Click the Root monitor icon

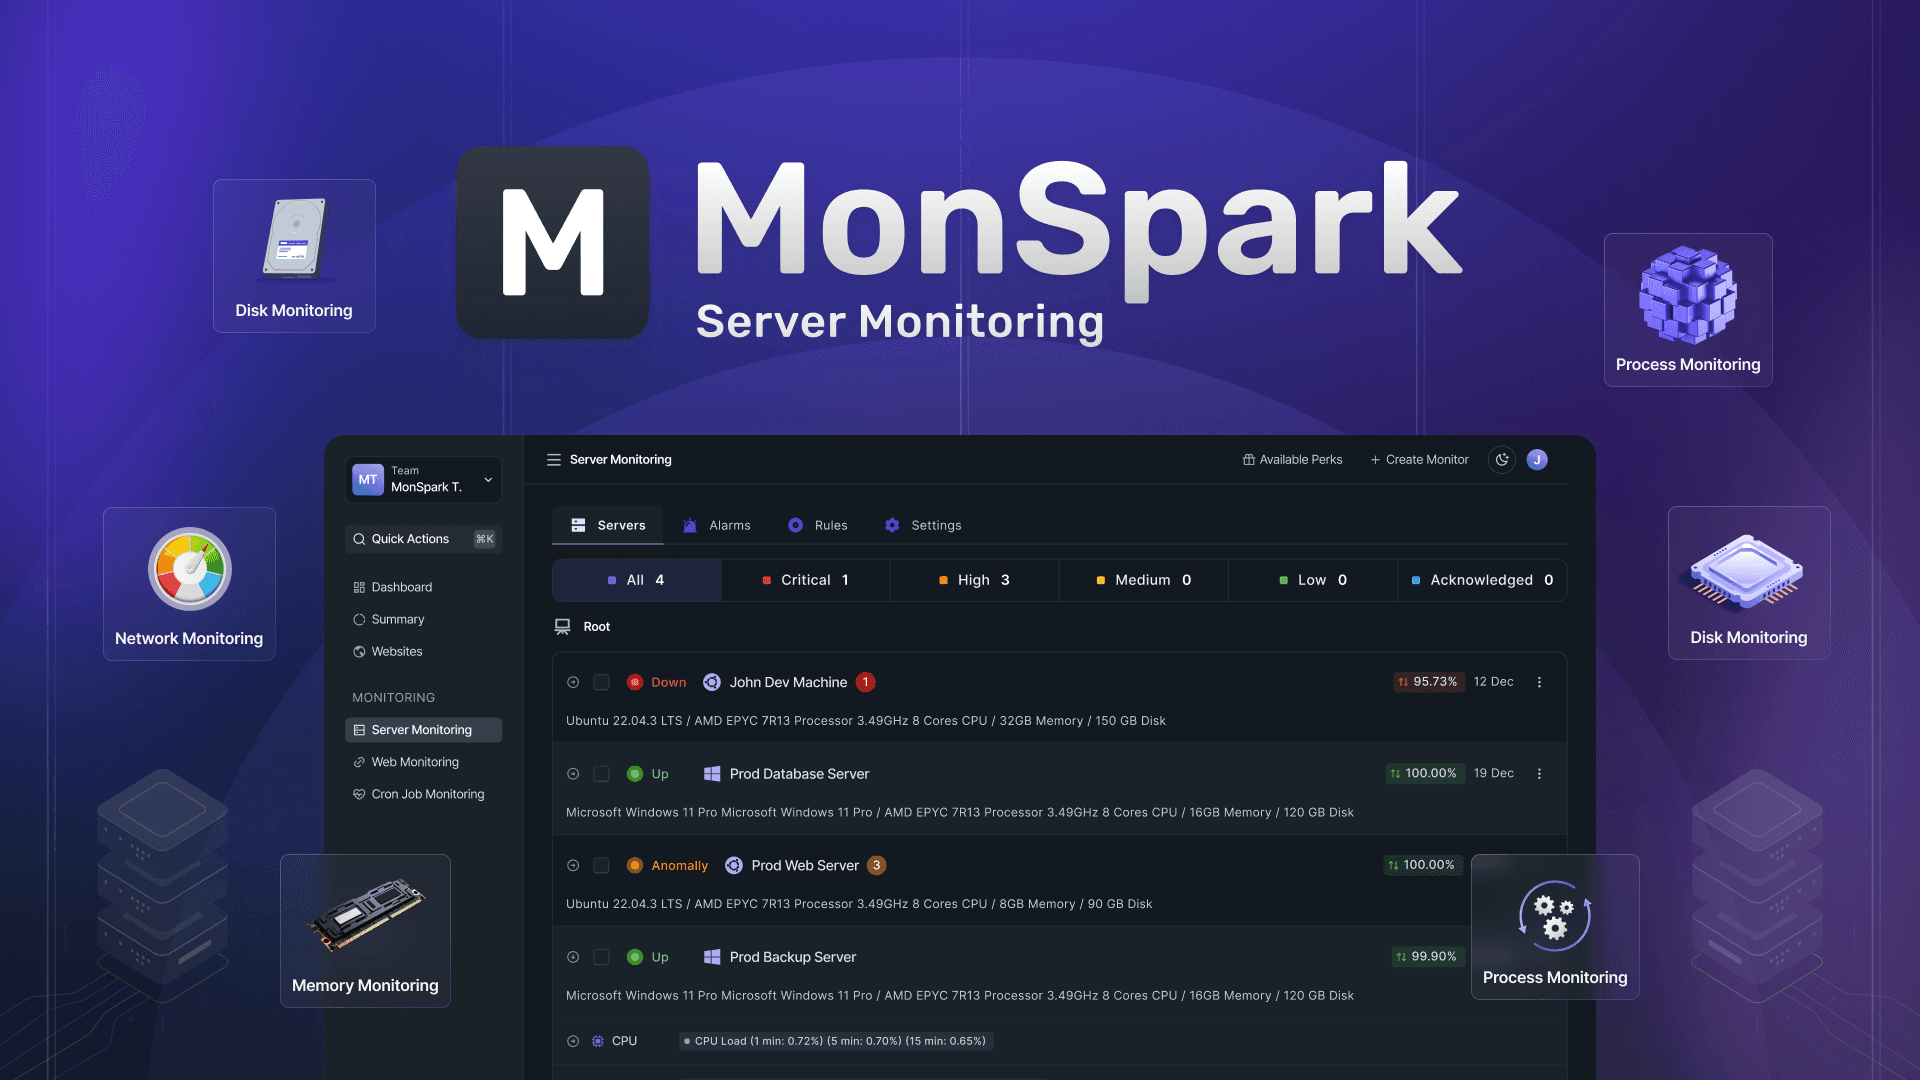click(x=562, y=626)
